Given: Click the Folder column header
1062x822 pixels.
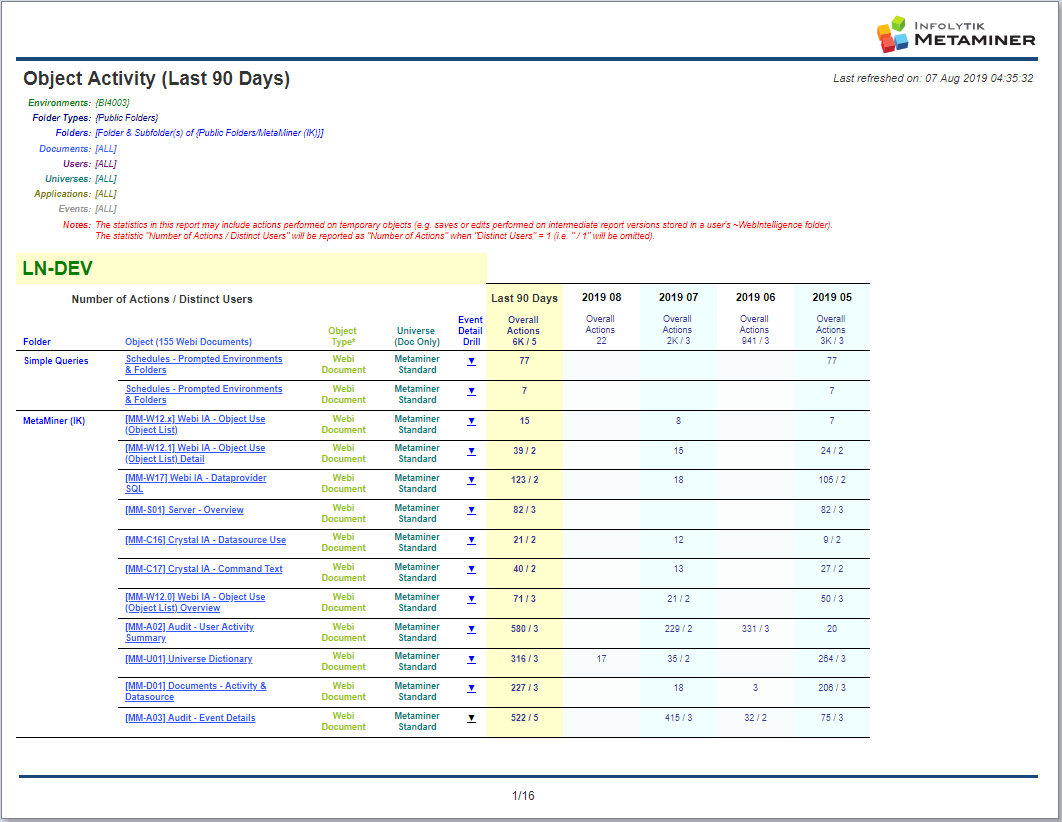Looking at the screenshot, I should [37, 342].
